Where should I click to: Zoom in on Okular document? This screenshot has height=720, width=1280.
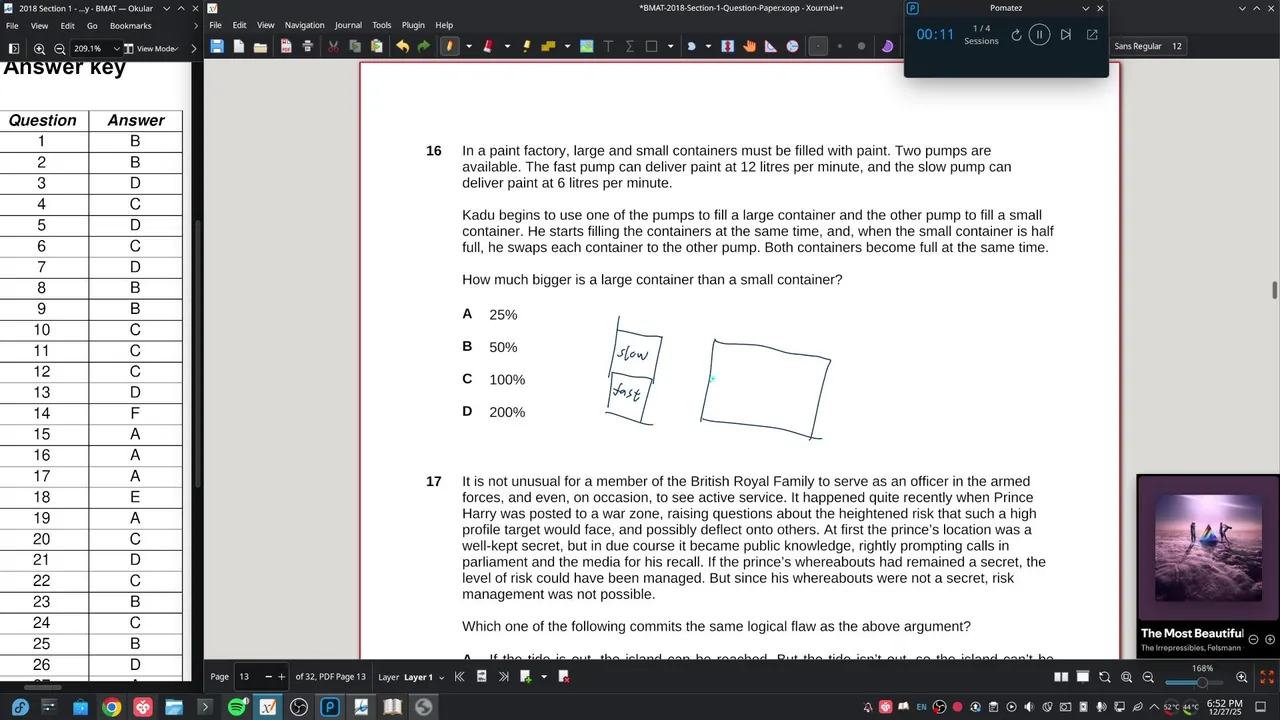point(39,48)
